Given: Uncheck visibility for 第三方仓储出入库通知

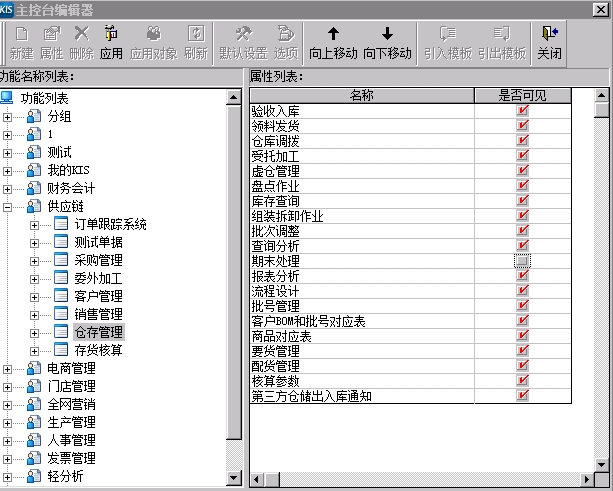Looking at the screenshot, I should click(x=522, y=396).
